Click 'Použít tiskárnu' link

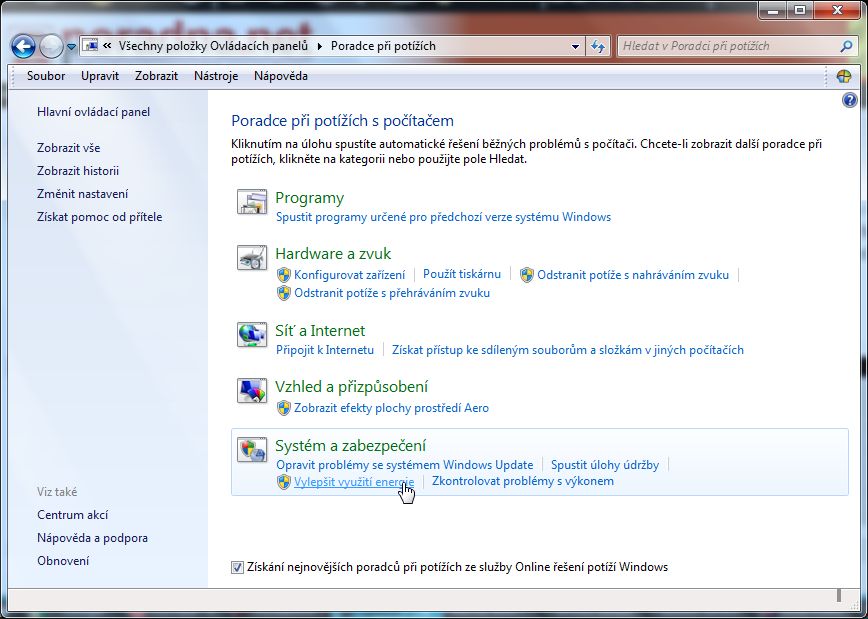pos(462,274)
